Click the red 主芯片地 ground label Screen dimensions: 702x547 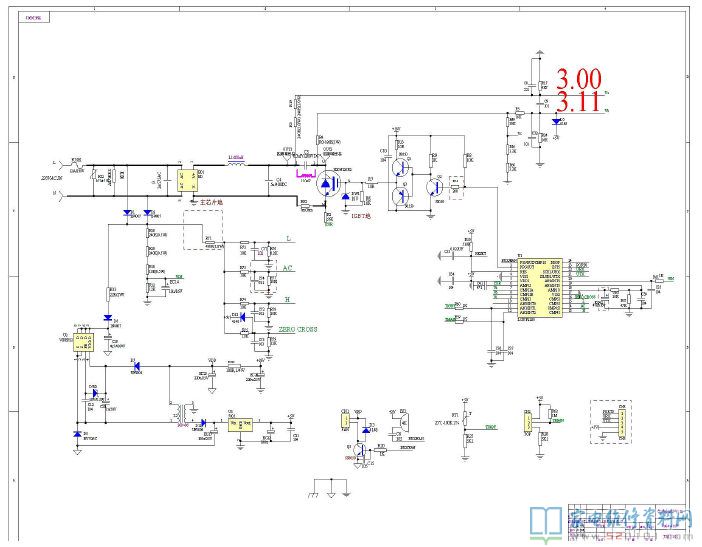click(211, 202)
